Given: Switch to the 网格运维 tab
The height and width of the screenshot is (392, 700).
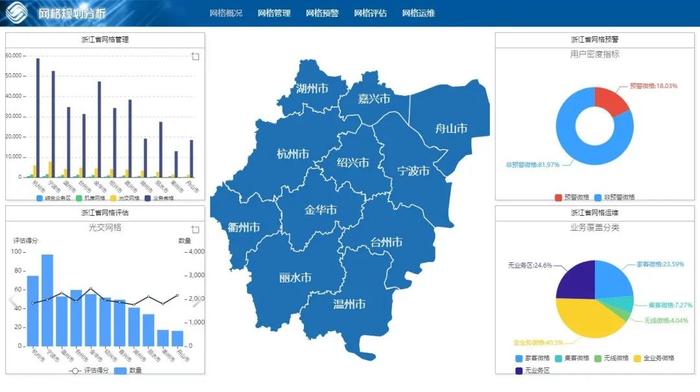Looking at the screenshot, I should pos(418,13).
